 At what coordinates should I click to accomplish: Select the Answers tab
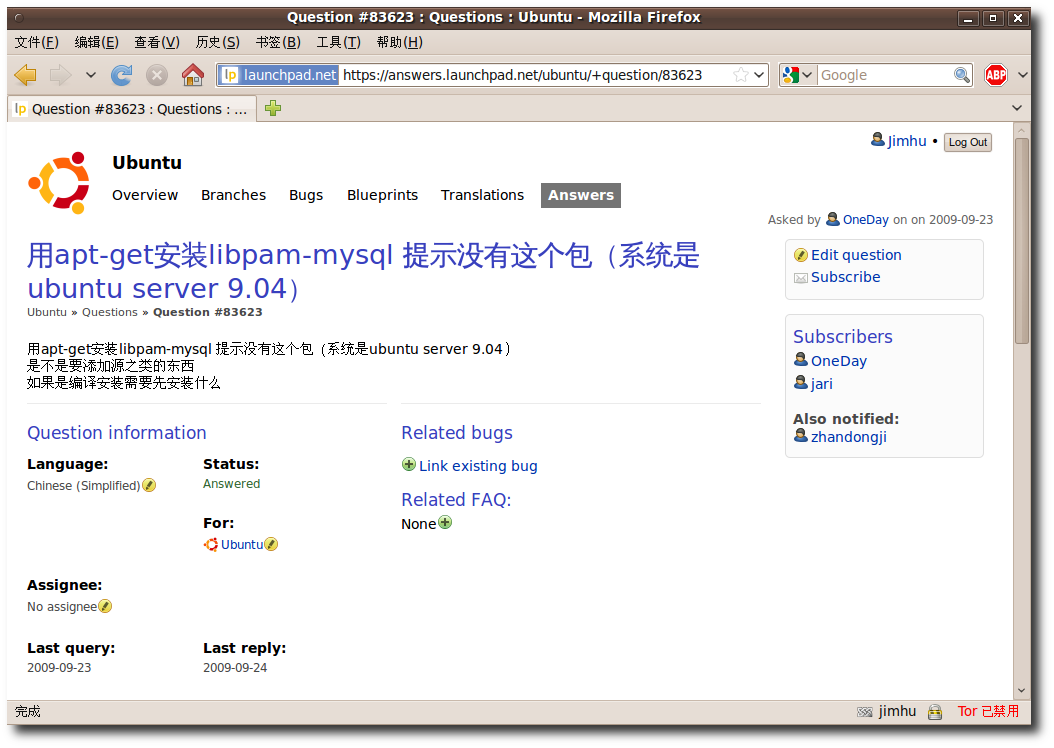click(581, 195)
